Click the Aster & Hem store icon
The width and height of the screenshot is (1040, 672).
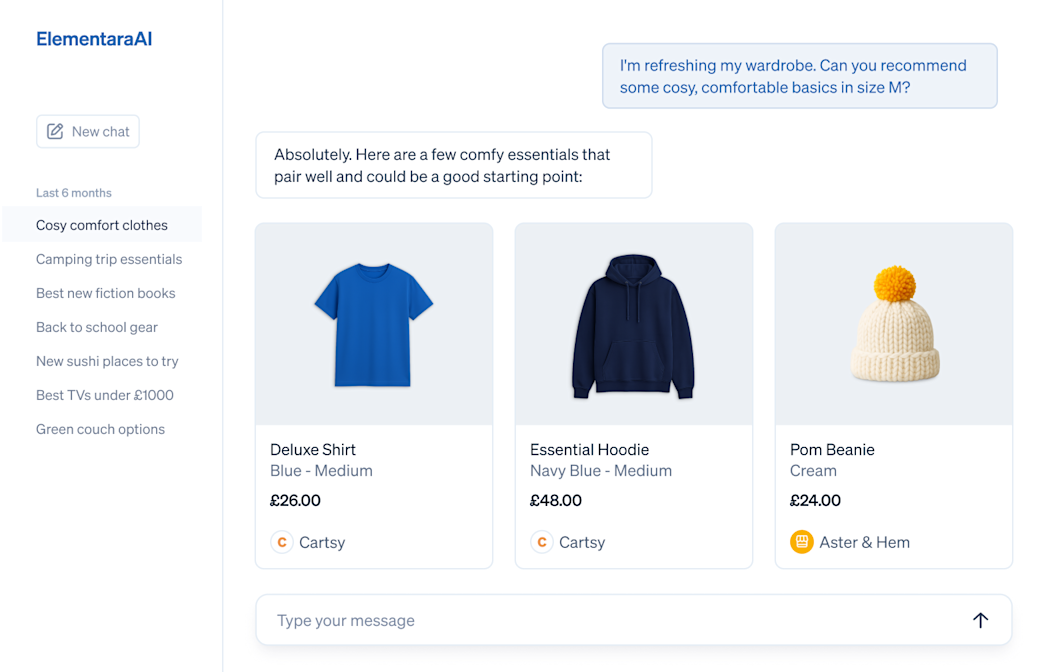pyautogui.click(x=802, y=542)
